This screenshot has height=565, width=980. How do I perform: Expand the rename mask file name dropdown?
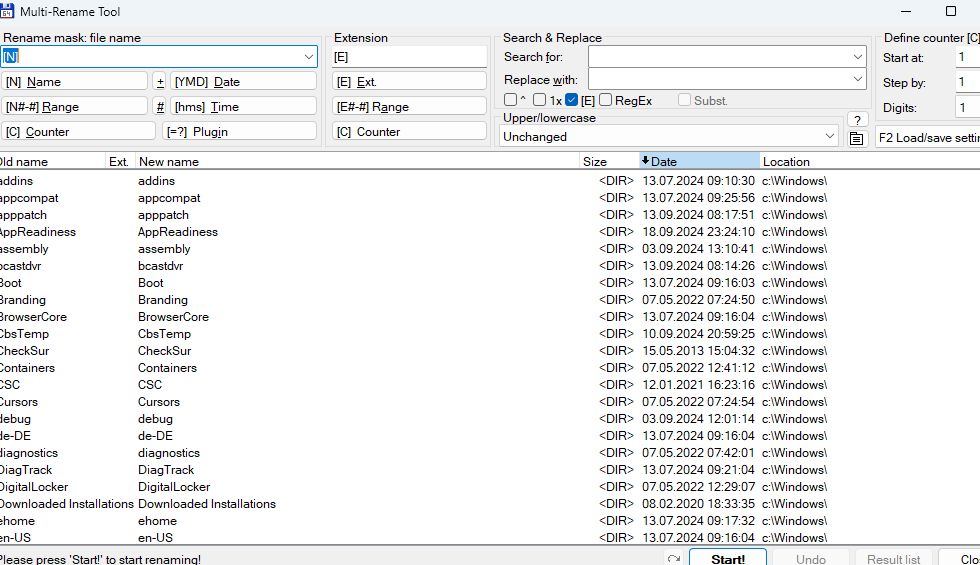[309, 57]
